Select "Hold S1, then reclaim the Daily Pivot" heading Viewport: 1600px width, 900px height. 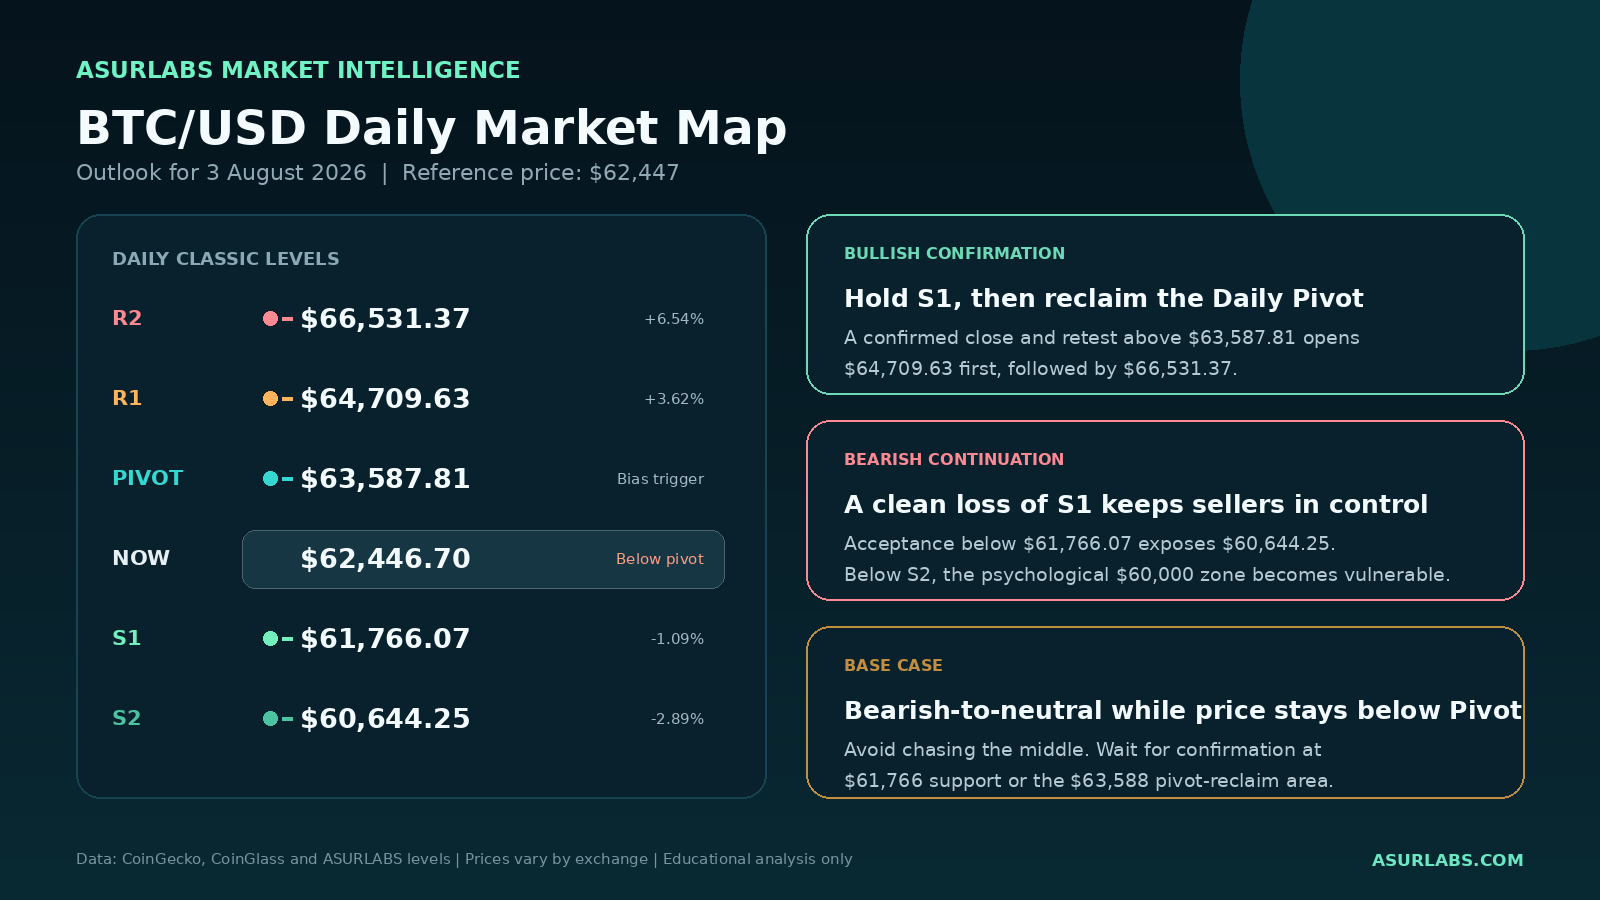1103,298
